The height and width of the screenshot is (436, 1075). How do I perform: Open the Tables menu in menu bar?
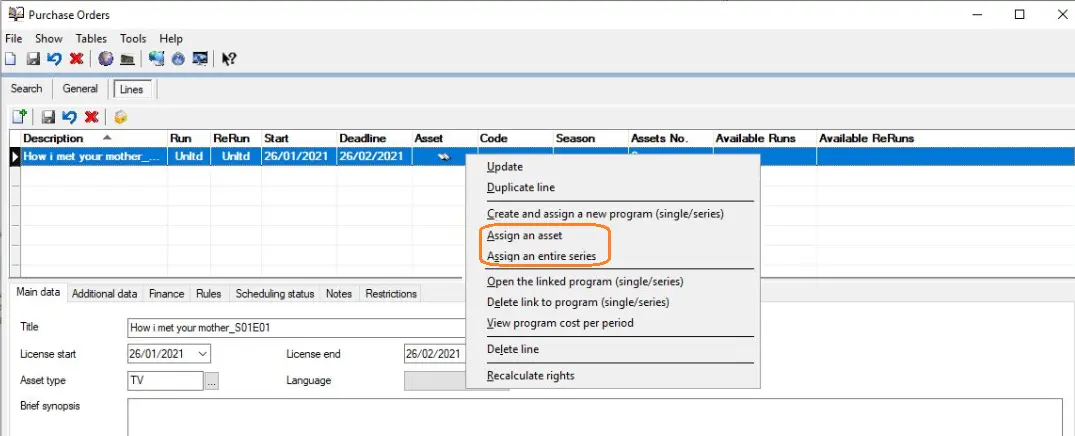click(x=91, y=38)
